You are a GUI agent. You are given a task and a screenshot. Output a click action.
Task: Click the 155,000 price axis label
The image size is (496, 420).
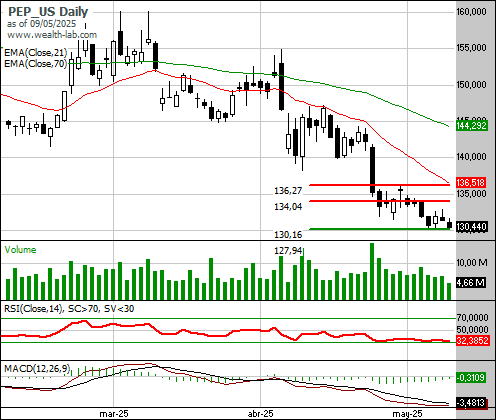[x=471, y=48]
